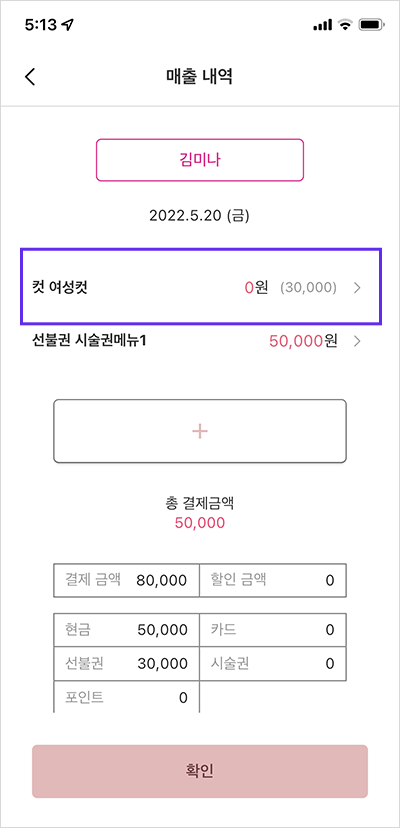Tap the Wi-Fi status icon
This screenshot has width=400, height=828.
[x=346, y=25]
